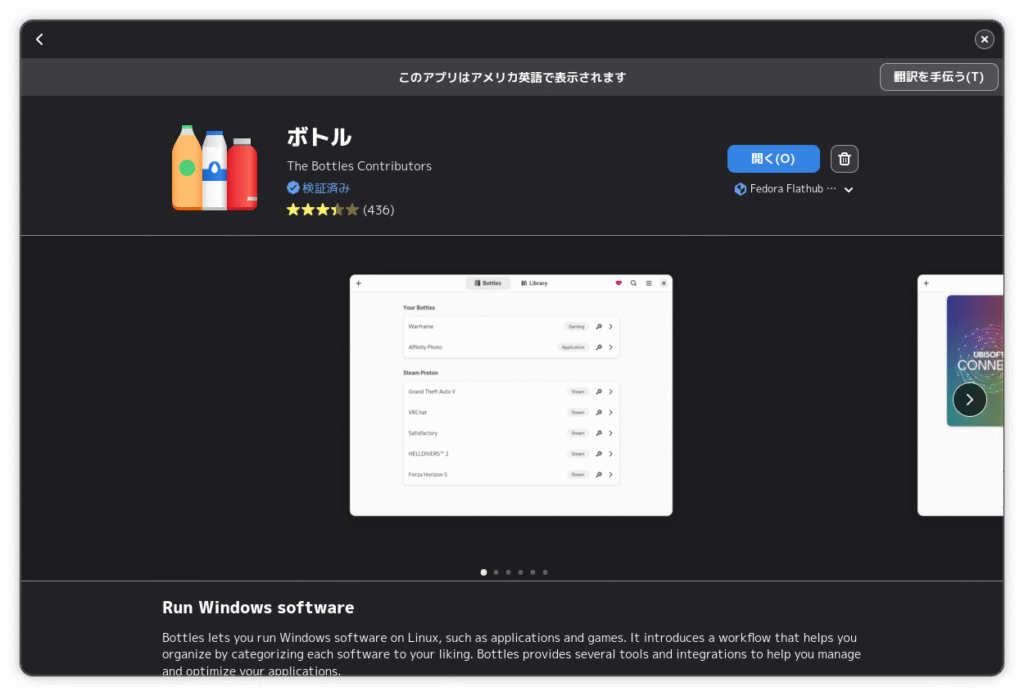Select the third carousel page dot
1024x696 pixels.
tap(508, 573)
